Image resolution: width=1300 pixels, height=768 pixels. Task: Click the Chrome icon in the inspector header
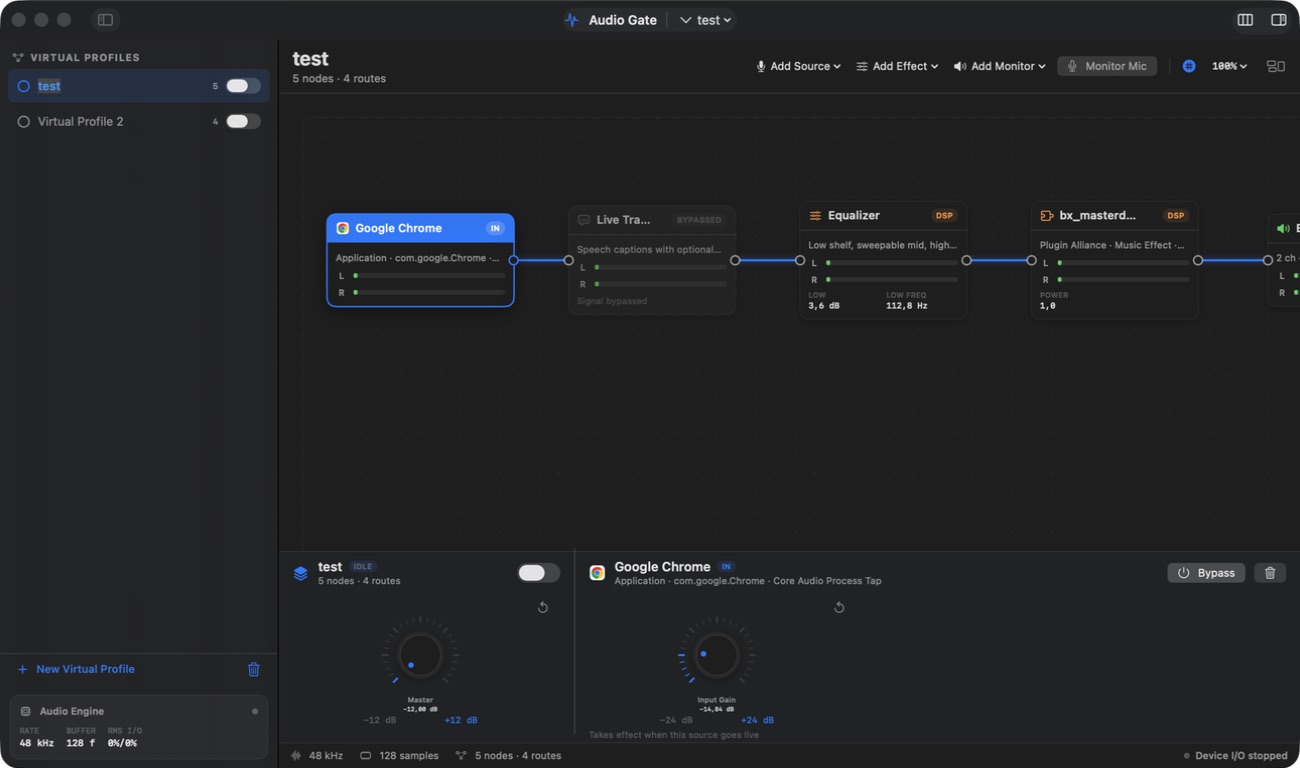[597, 573]
